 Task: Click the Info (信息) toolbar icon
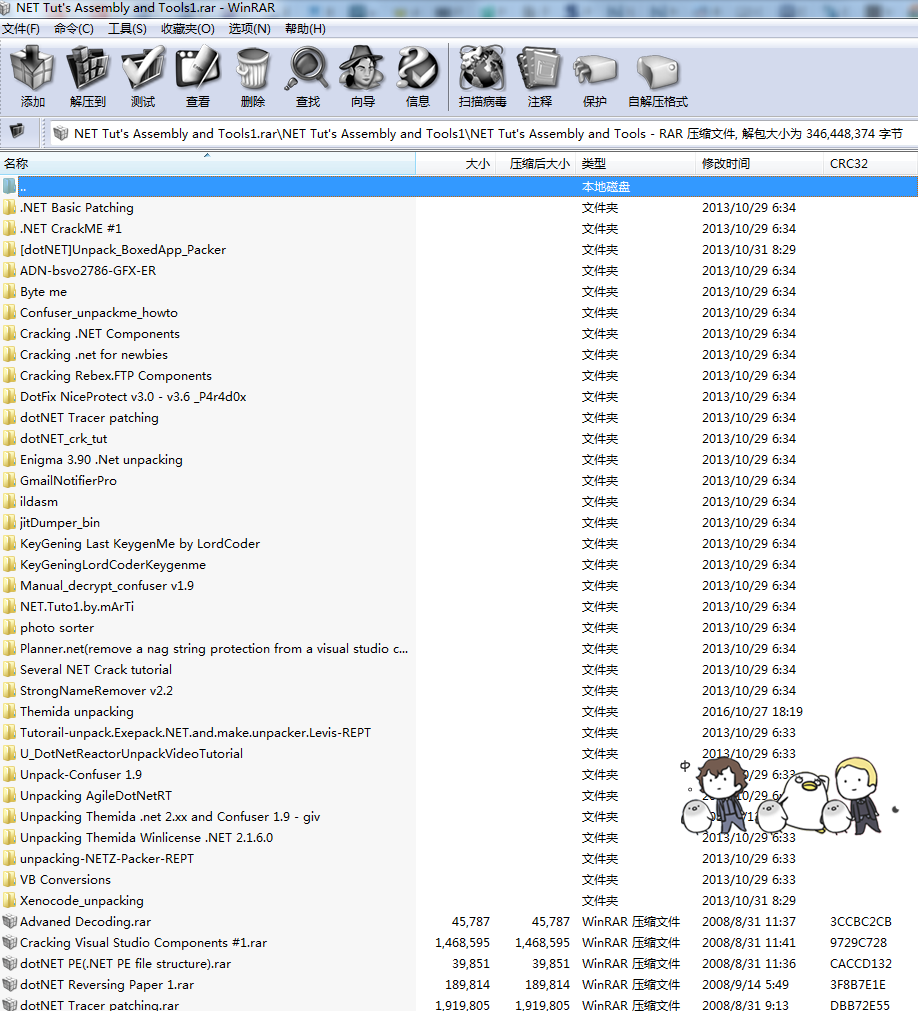(x=418, y=75)
